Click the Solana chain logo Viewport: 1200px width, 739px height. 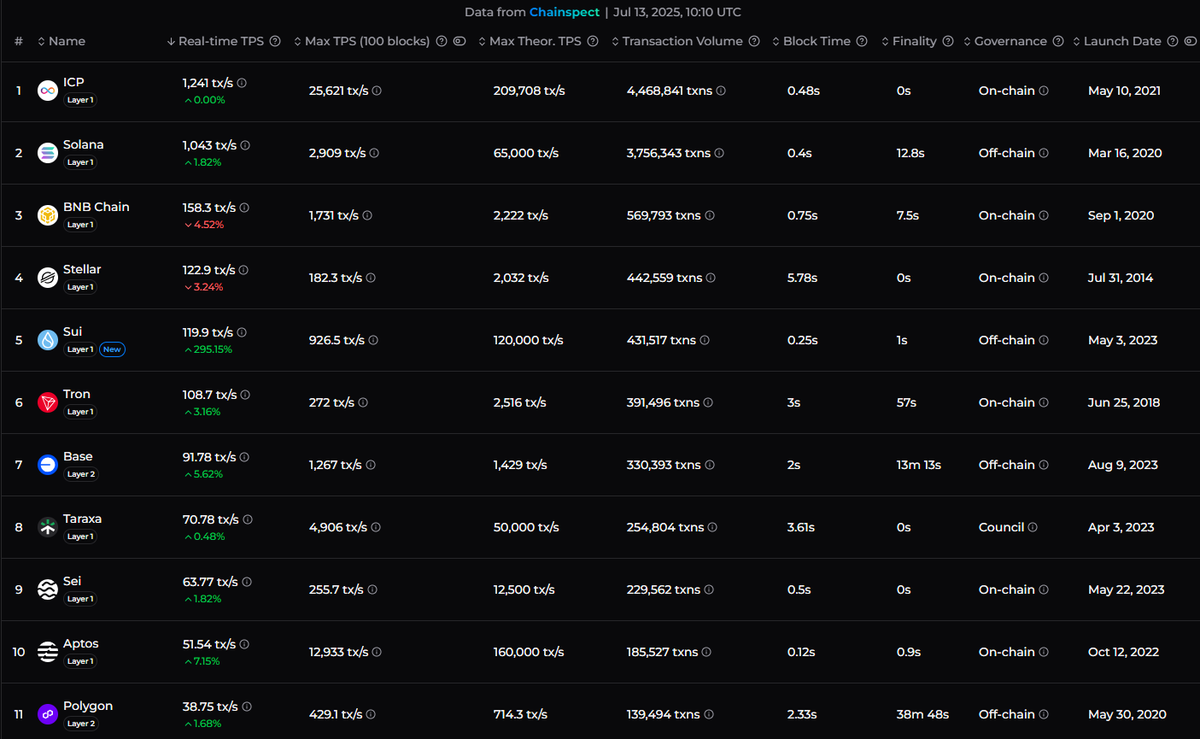[47, 153]
